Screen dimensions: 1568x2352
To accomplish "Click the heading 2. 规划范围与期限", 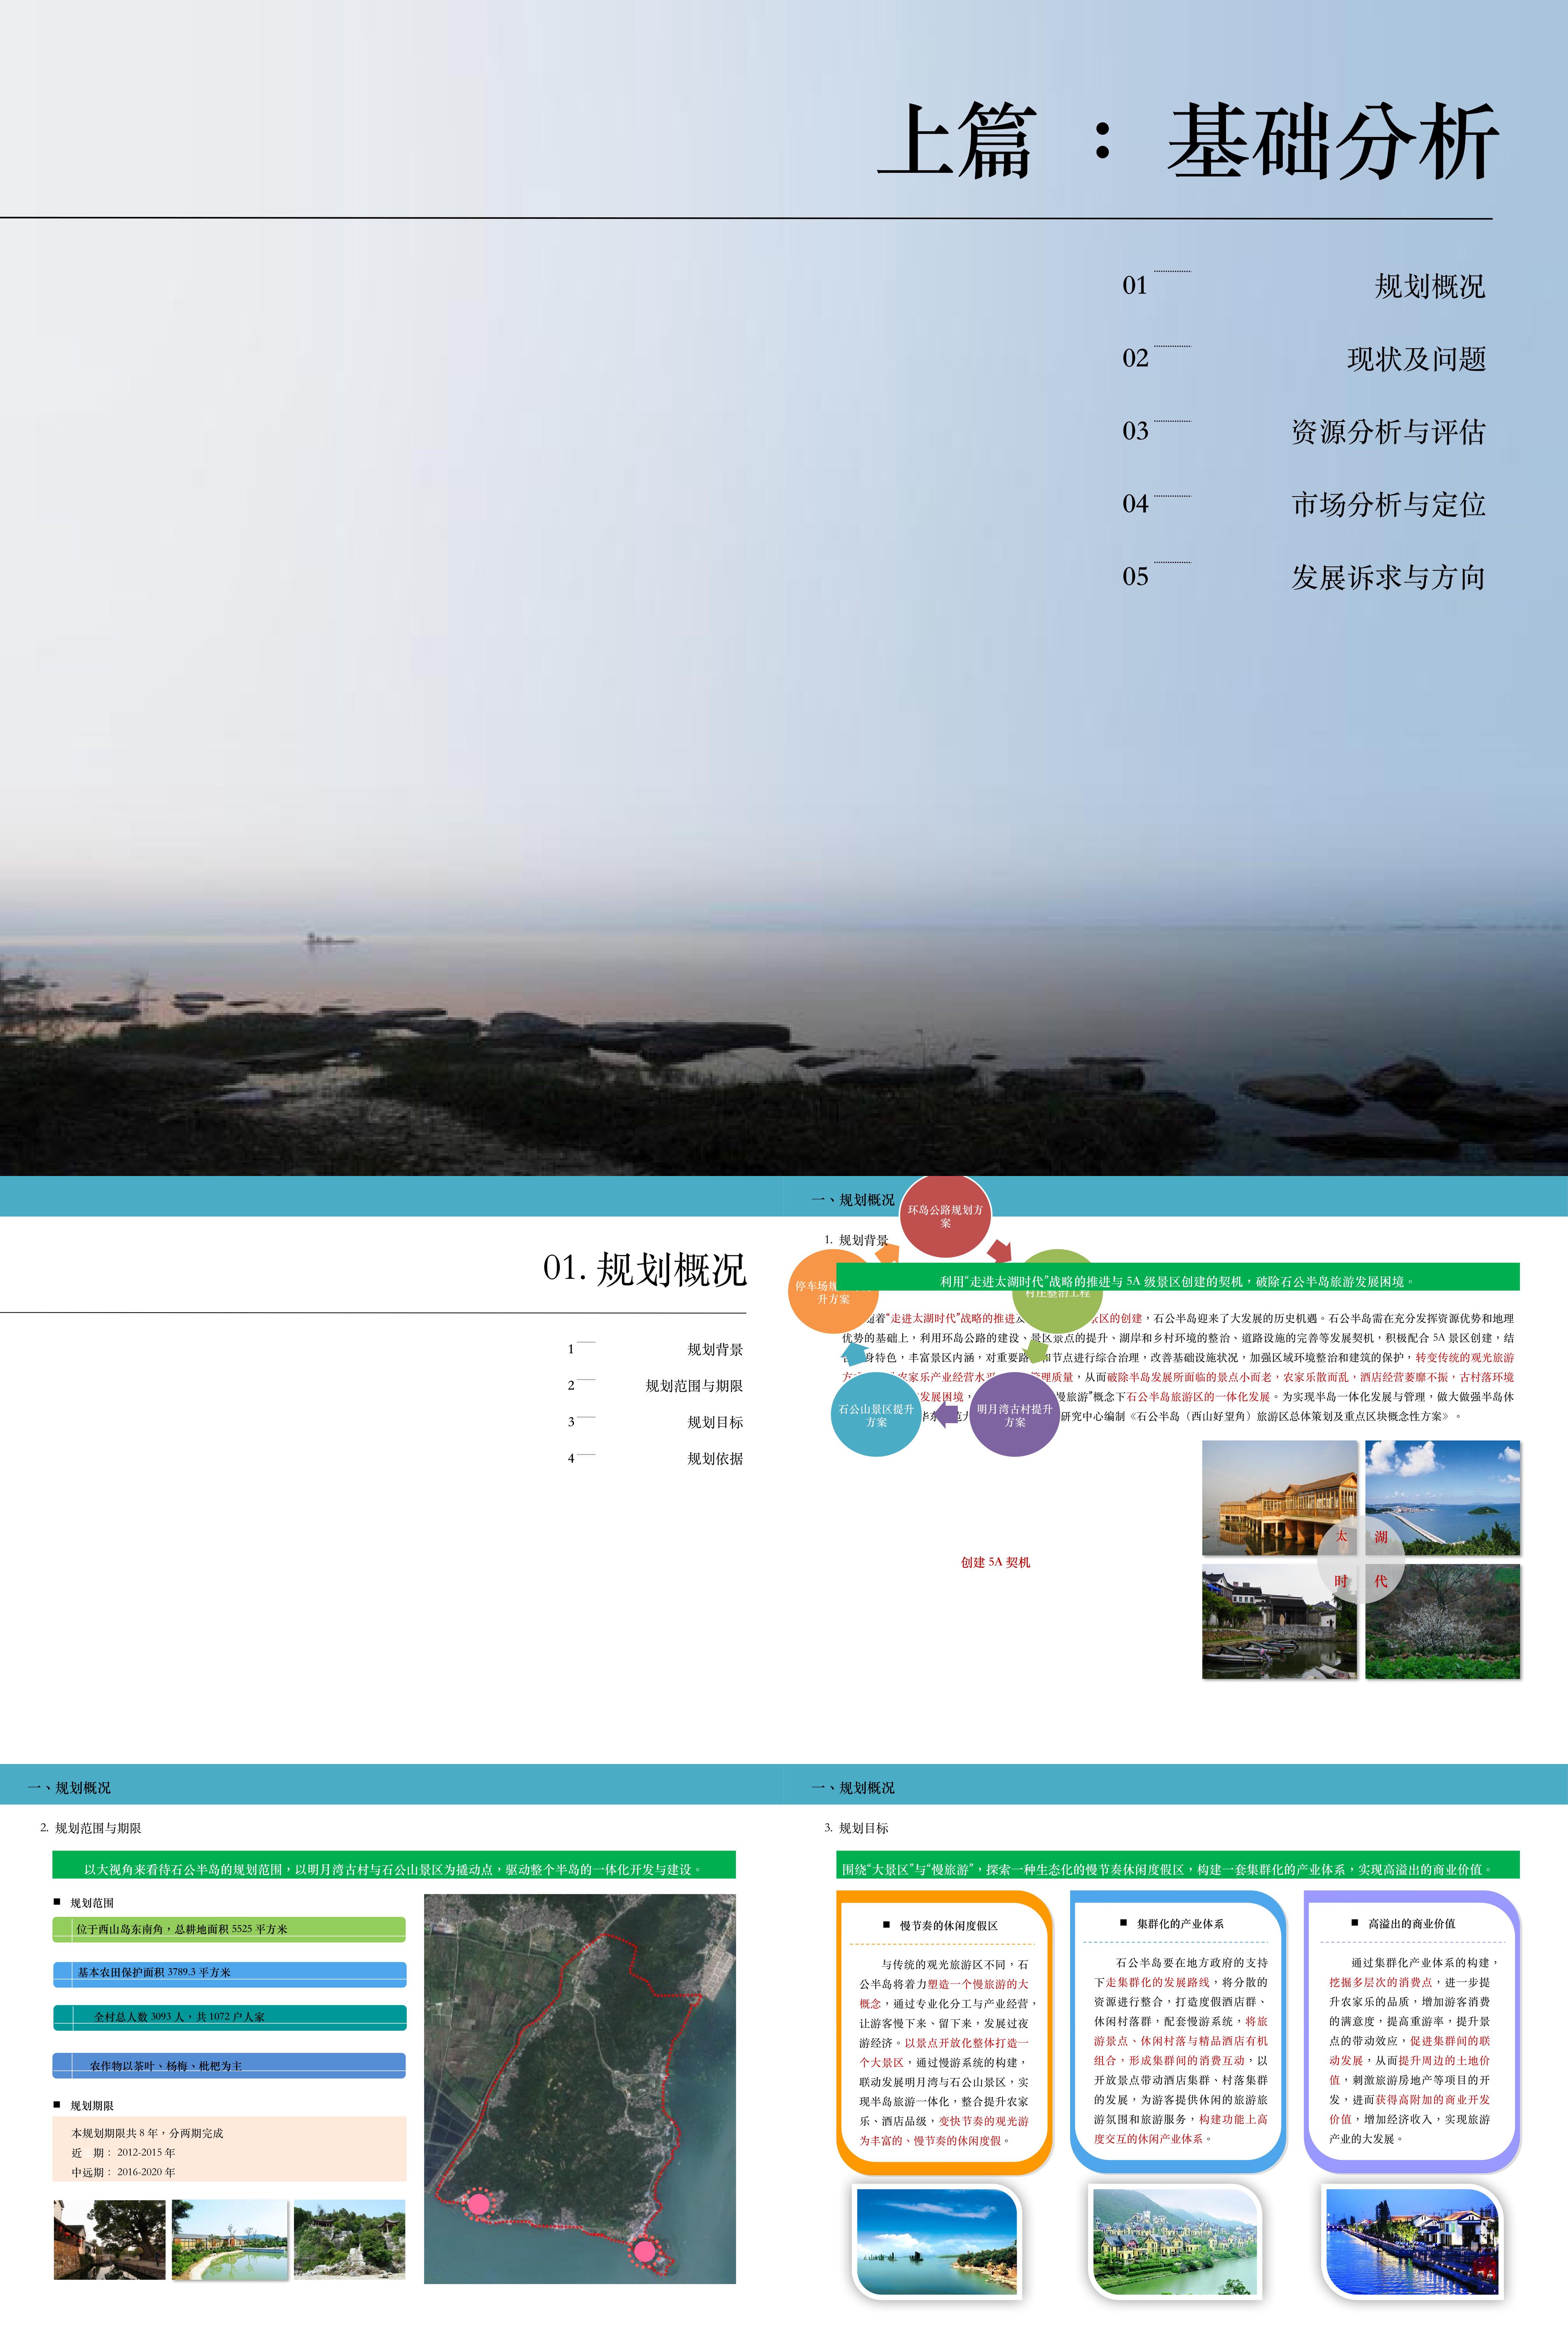I will (91, 1828).
